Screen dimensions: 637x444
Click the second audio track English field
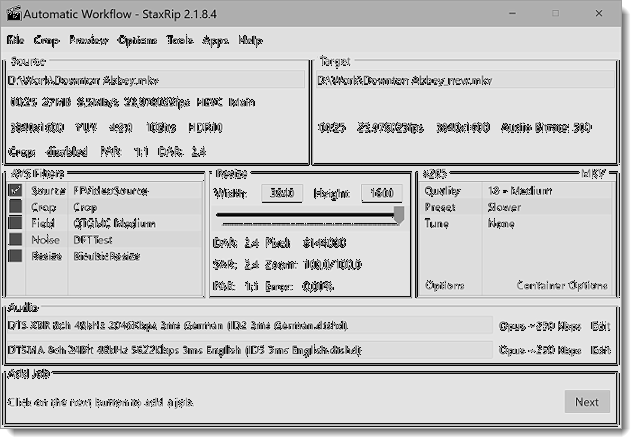pyautogui.click(x=250, y=350)
